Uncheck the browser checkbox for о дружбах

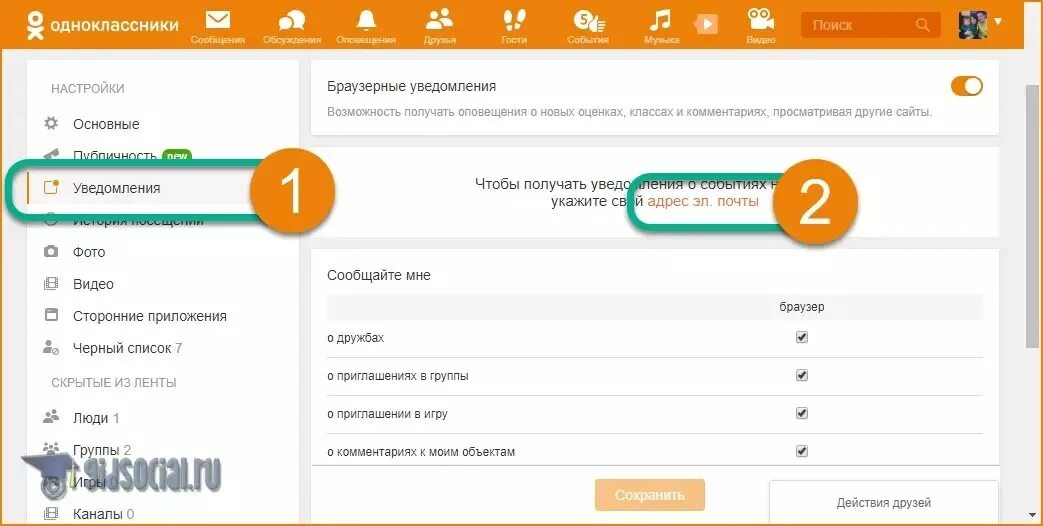(802, 337)
